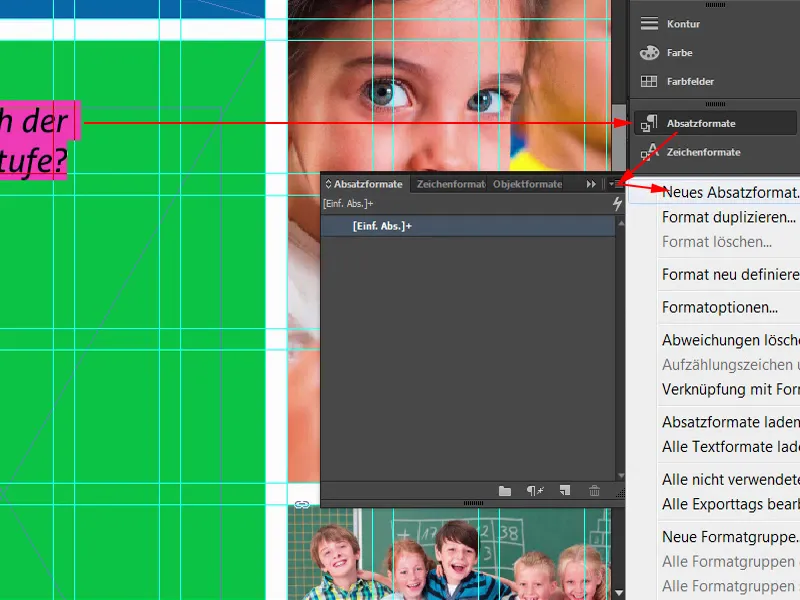Open Formatoptionen... from the menu
800x600 pixels.
(719, 308)
